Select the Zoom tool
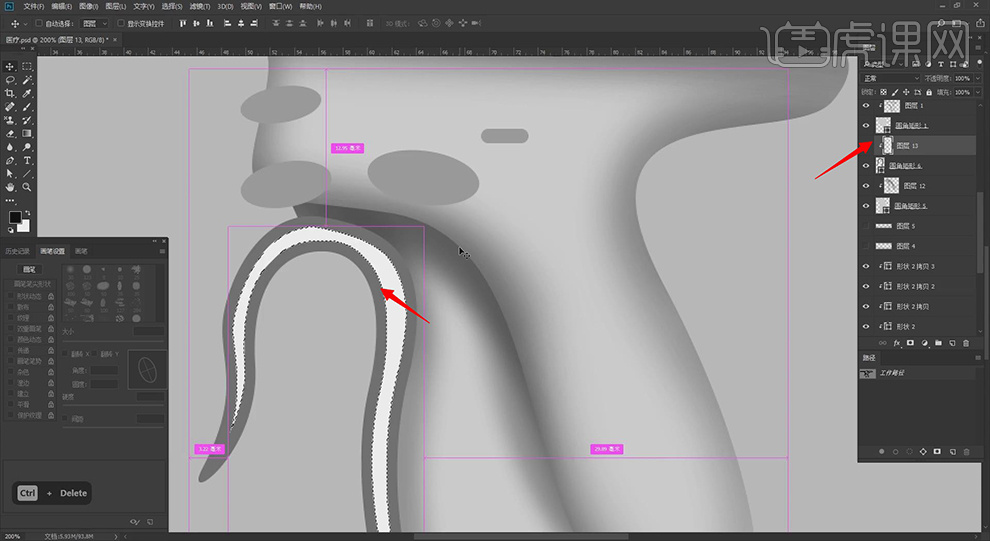Image resolution: width=990 pixels, height=541 pixels. click(x=27, y=187)
